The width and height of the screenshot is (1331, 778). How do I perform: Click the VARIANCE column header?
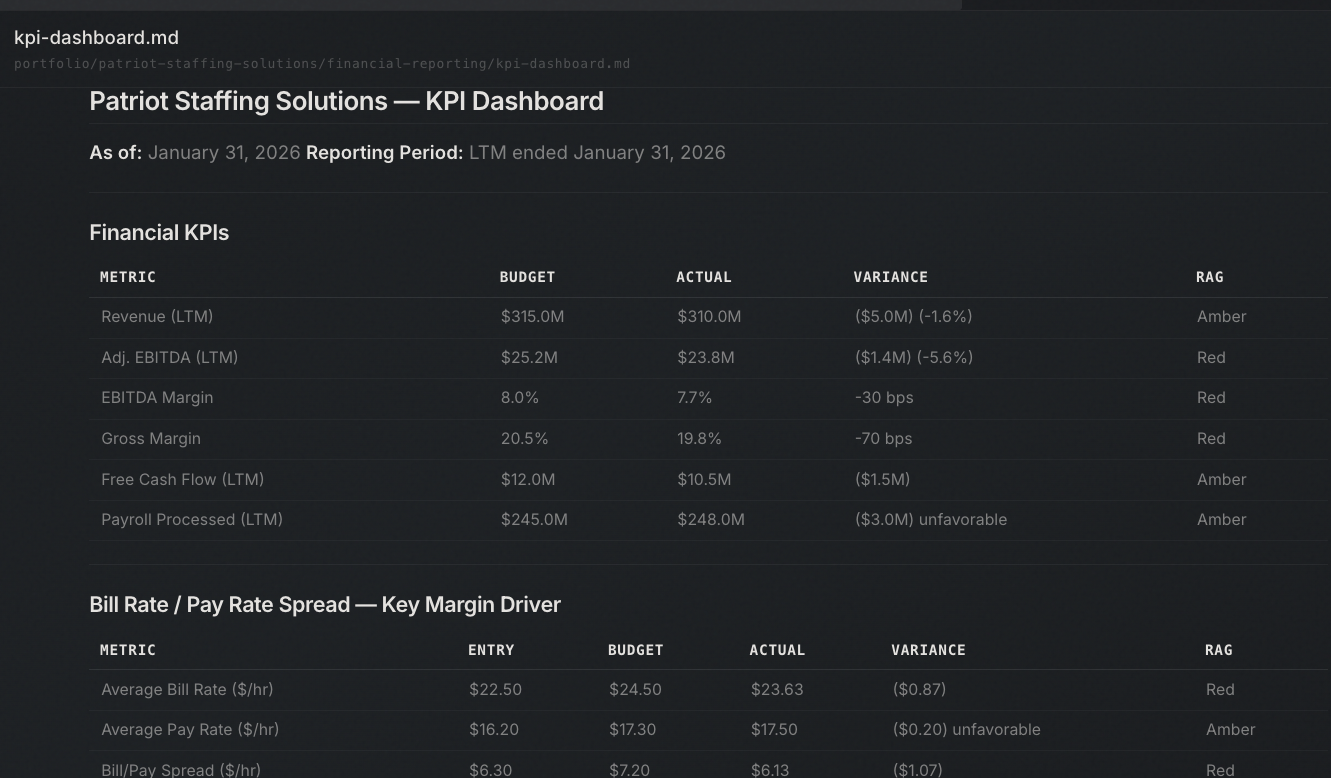pyautogui.click(x=890, y=277)
